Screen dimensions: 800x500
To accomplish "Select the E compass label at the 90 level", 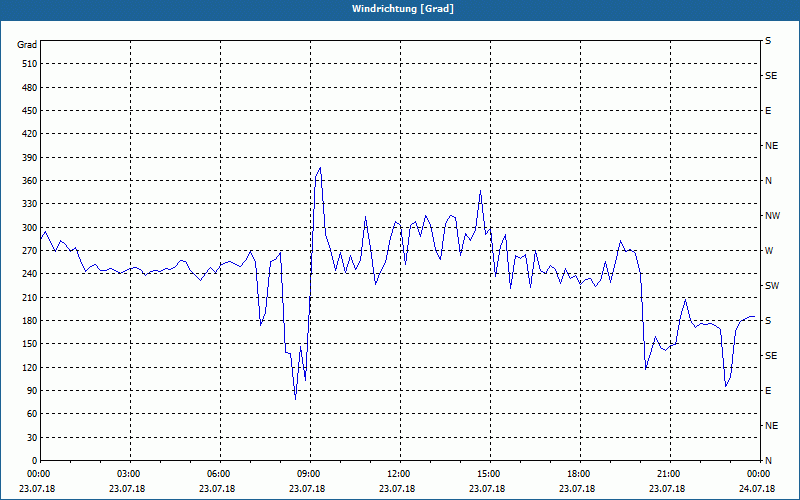I will 768,391.
